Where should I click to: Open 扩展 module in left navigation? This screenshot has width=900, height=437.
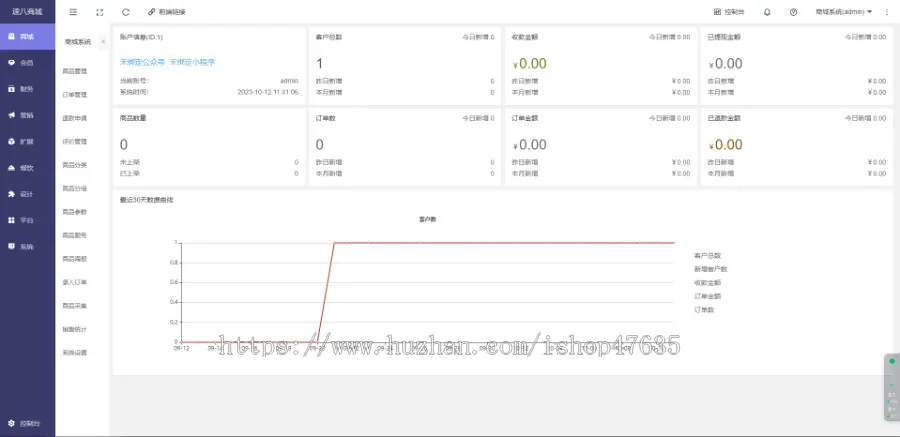pos(28,141)
